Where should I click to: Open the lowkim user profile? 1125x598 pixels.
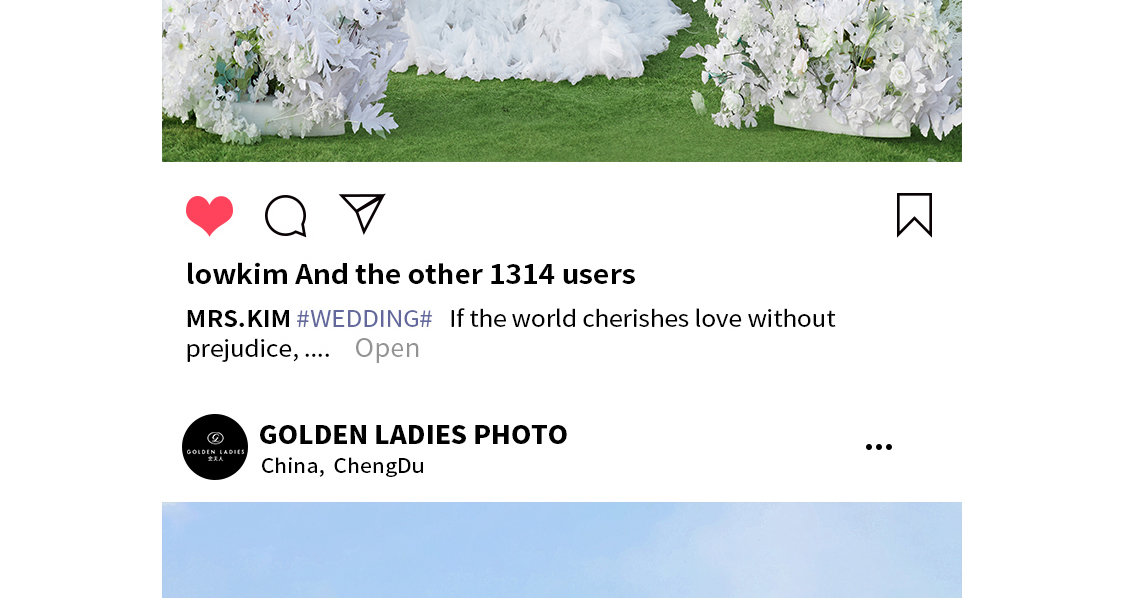coord(237,274)
